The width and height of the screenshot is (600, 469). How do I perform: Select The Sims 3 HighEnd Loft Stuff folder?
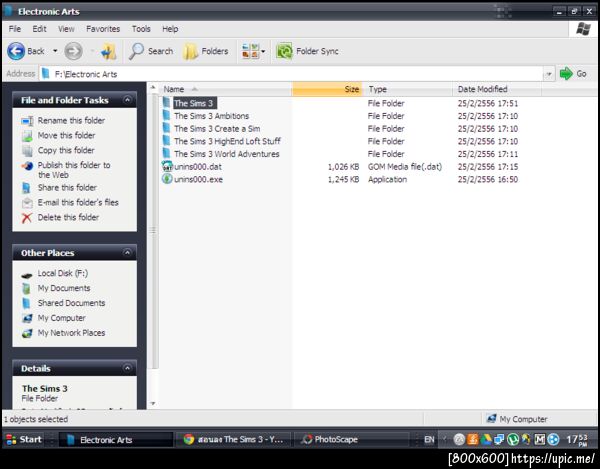[227, 141]
